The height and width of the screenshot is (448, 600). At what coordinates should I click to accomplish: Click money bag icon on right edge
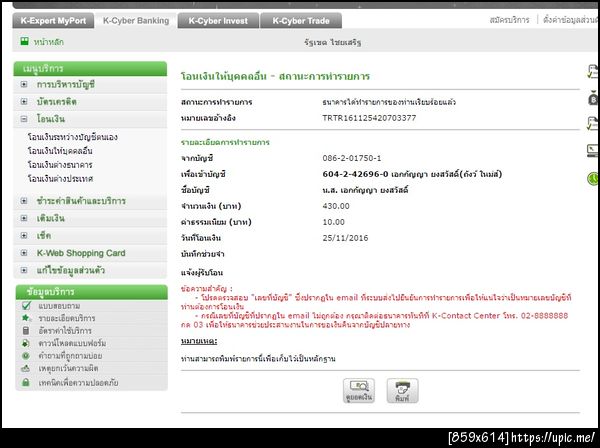pyautogui.click(x=593, y=98)
